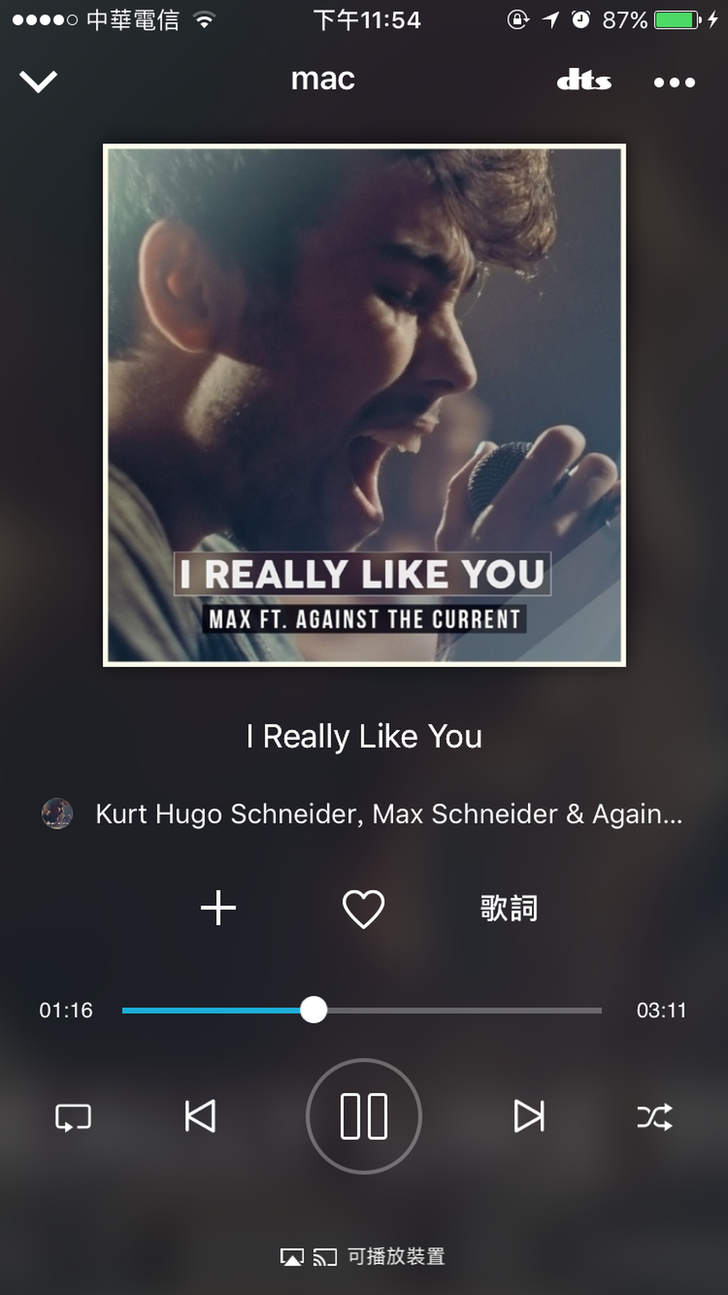The height and width of the screenshot is (1295, 728).
Task: Skip to the next track
Action: click(528, 1116)
